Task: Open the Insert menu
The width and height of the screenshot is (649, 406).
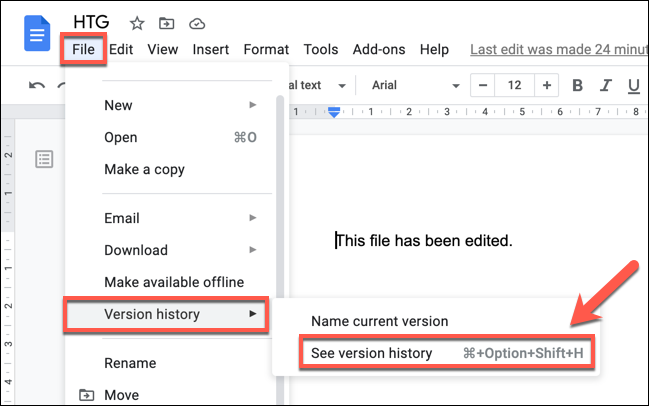Action: [x=210, y=49]
